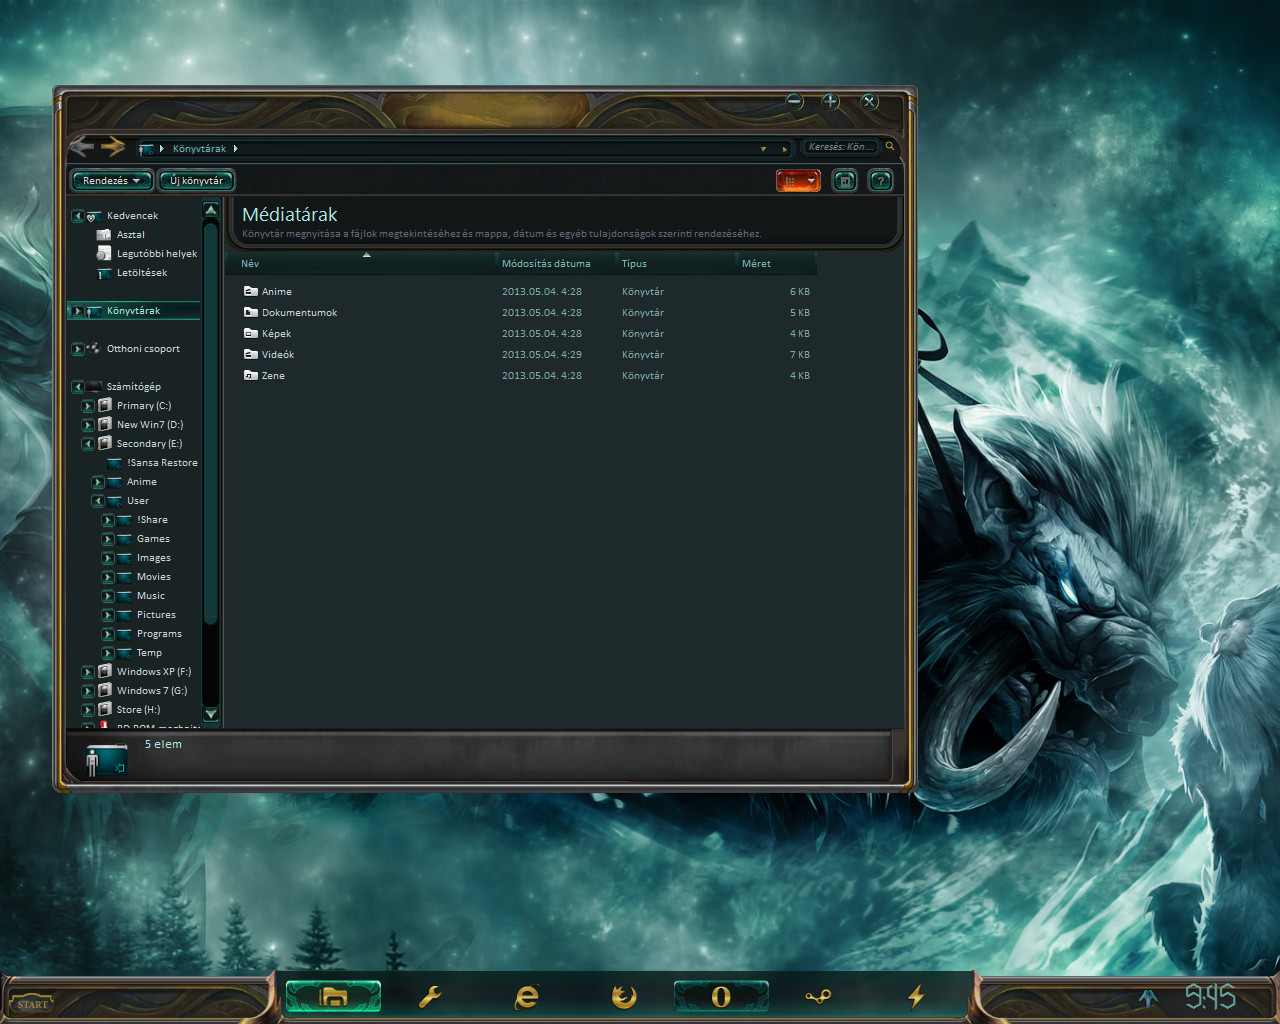Select the Pictures folder in tree
The width and height of the screenshot is (1280, 1024).
click(x=156, y=615)
